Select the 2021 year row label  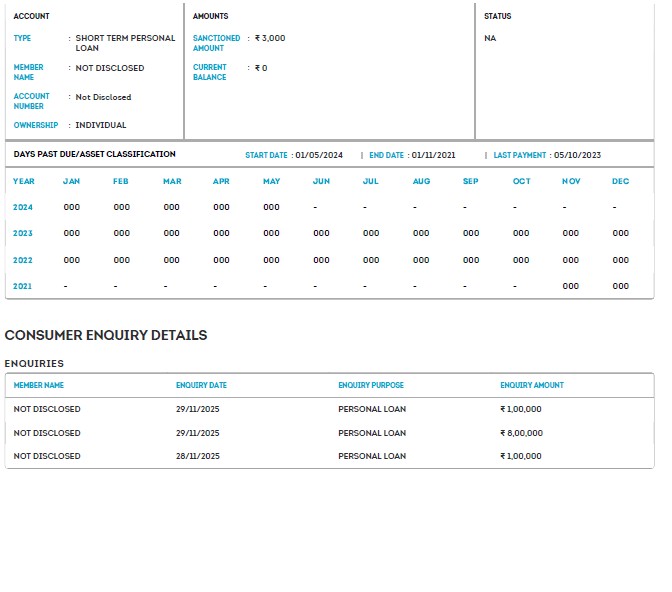(x=23, y=286)
